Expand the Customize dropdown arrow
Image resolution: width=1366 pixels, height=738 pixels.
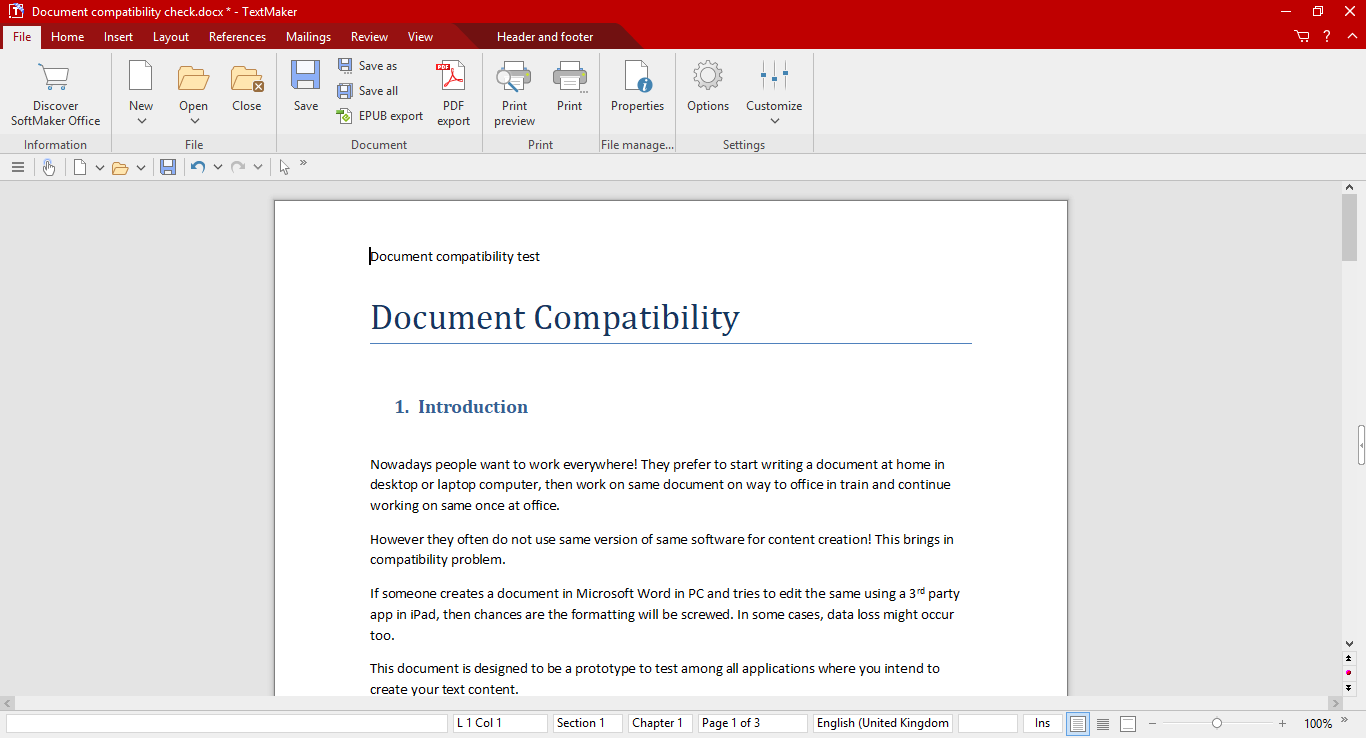774,121
